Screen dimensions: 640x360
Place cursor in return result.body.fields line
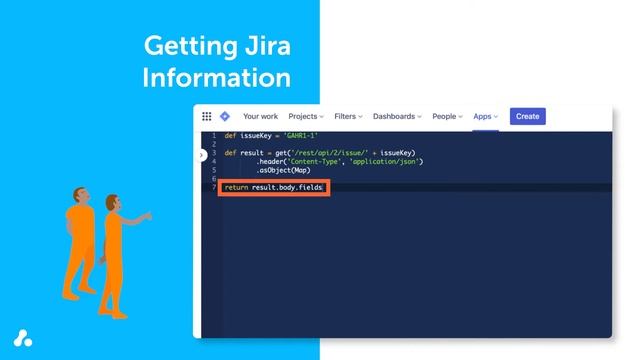click(273, 188)
